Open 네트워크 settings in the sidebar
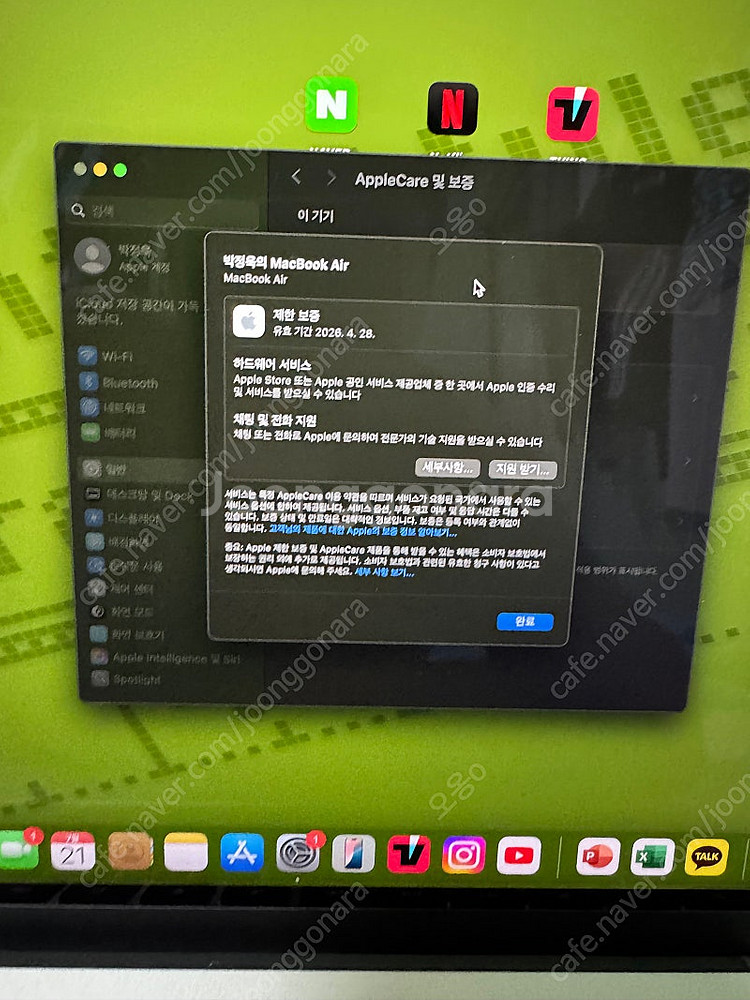Screen dimensions: 750x1000 [x=114, y=408]
